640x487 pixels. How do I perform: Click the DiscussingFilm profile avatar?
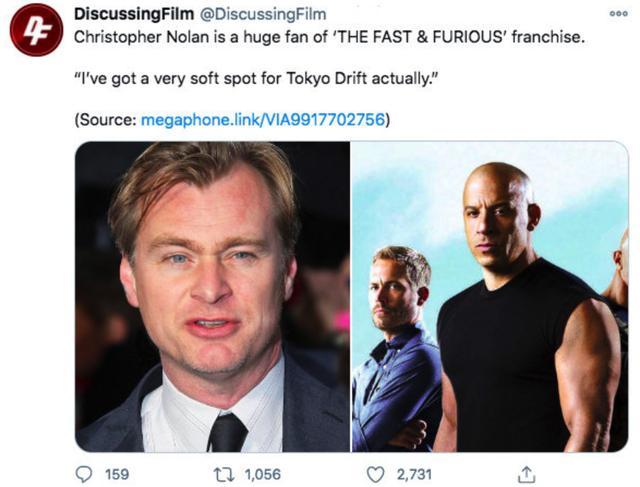(37, 29)
